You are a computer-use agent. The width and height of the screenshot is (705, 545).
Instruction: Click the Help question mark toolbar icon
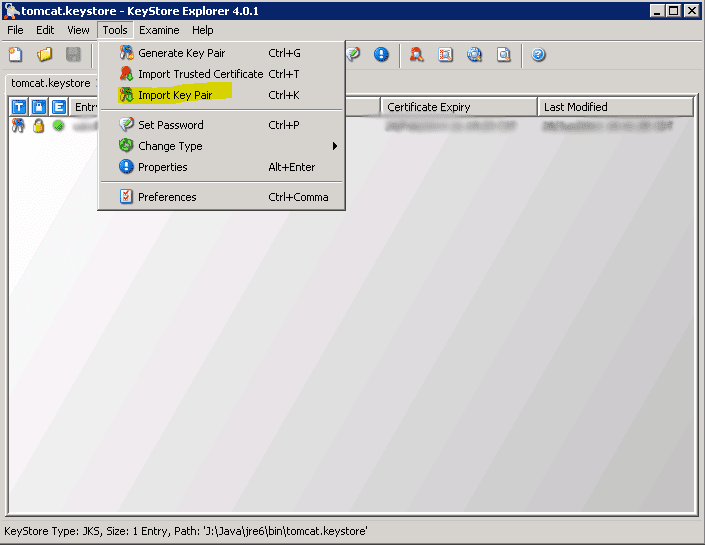538,54
